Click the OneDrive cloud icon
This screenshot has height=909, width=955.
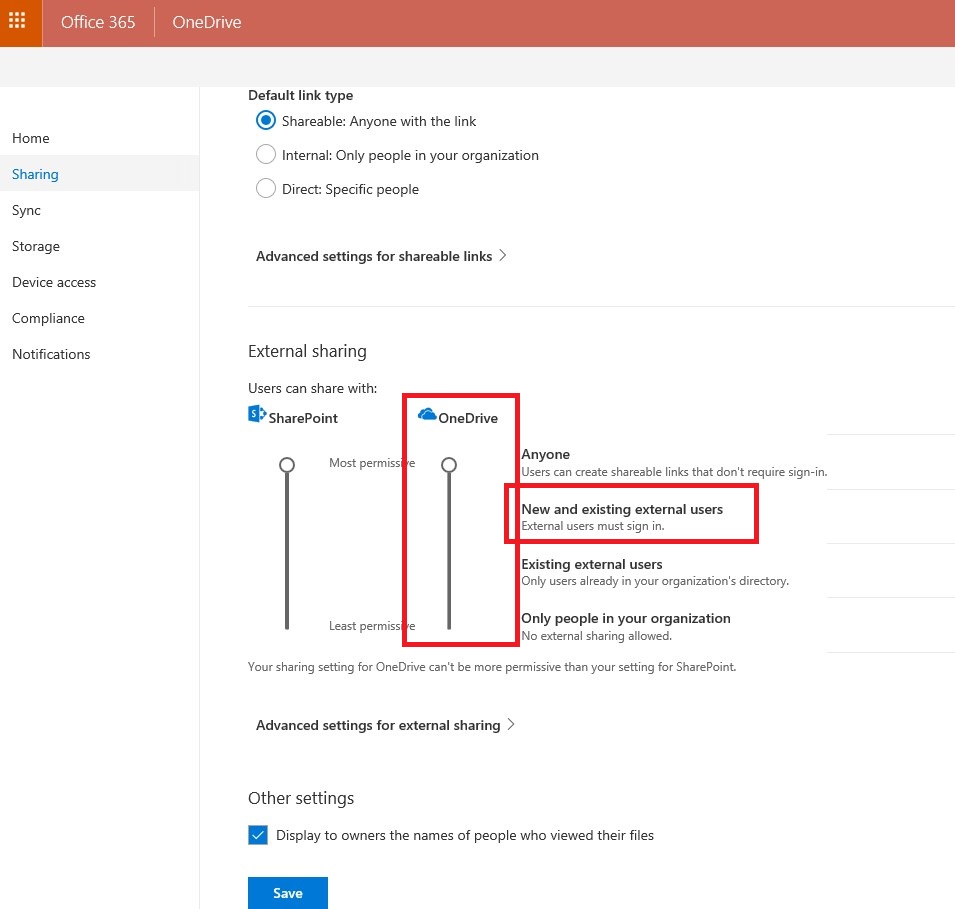[x=427, y=415]
